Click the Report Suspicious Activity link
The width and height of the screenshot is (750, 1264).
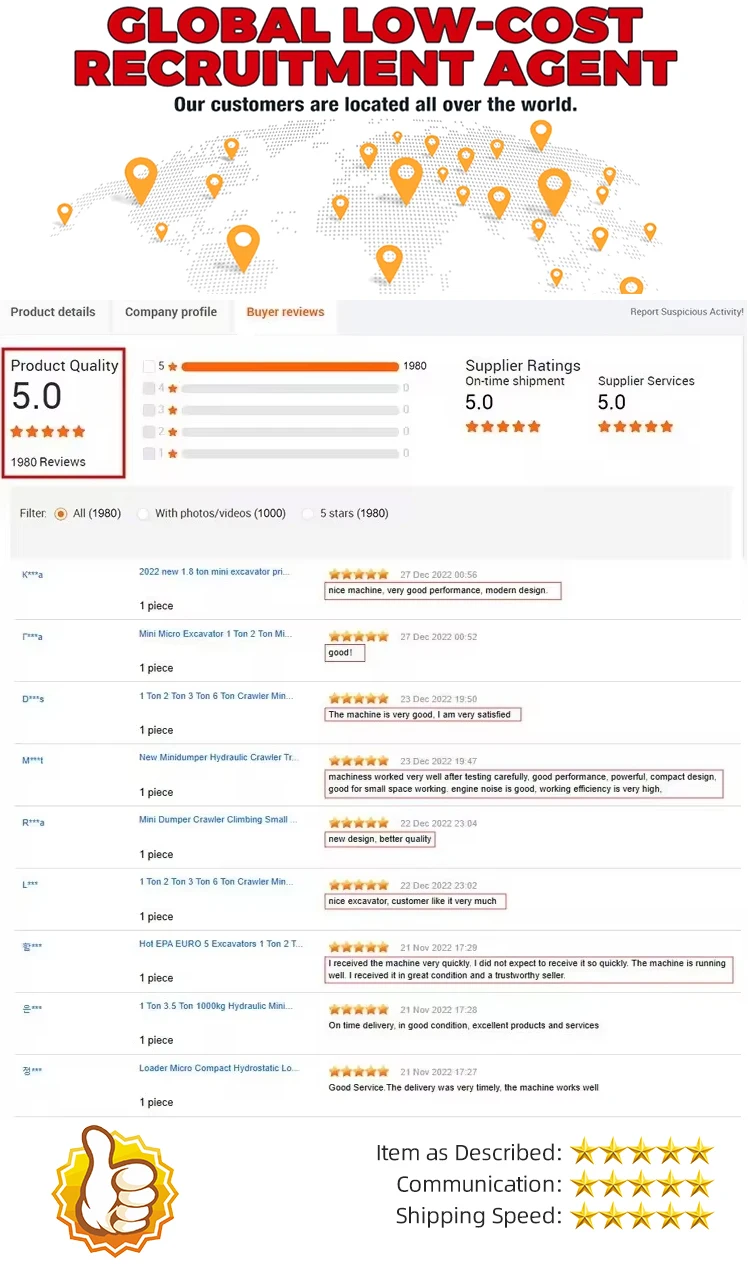click(x=686, y=312)
